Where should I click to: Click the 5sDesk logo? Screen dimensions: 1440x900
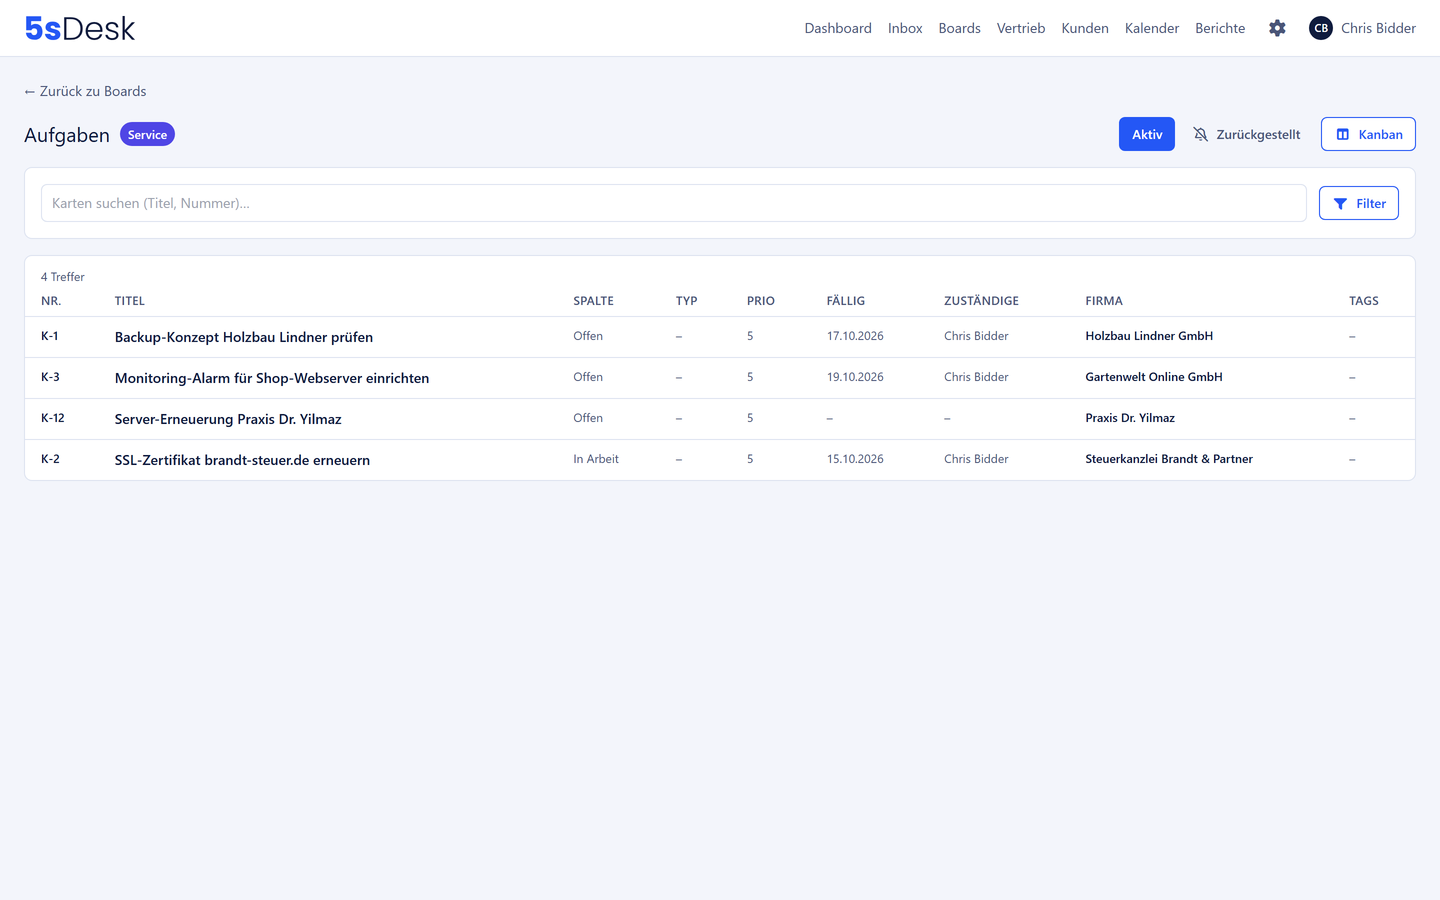pos(80,28)
